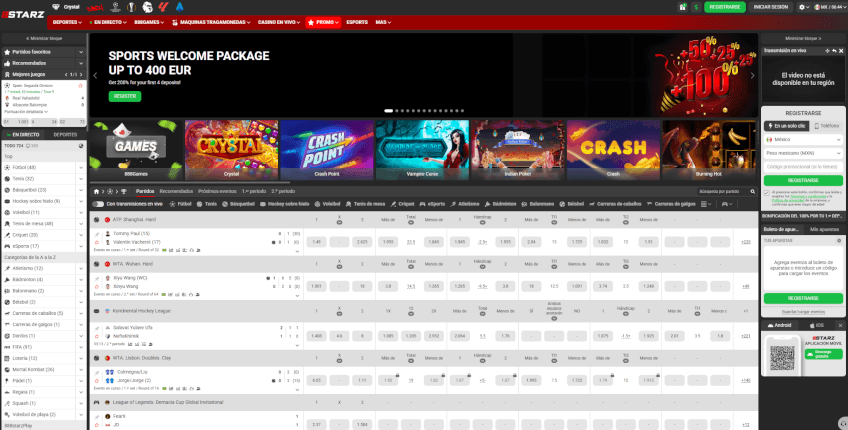Go to next banner slide arrow
Image resolution: width=848 pixels, height=430 pixels.
(x=752, y=76)
